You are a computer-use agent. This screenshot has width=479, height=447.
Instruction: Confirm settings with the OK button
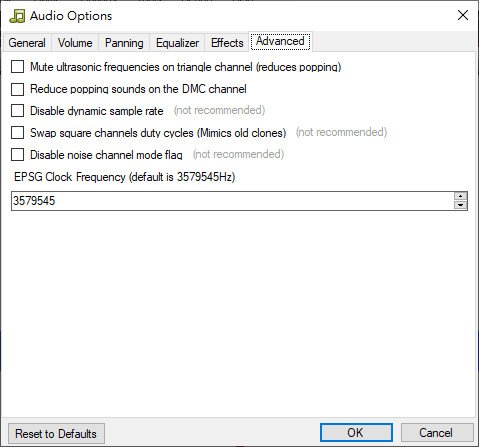point(356,433)
